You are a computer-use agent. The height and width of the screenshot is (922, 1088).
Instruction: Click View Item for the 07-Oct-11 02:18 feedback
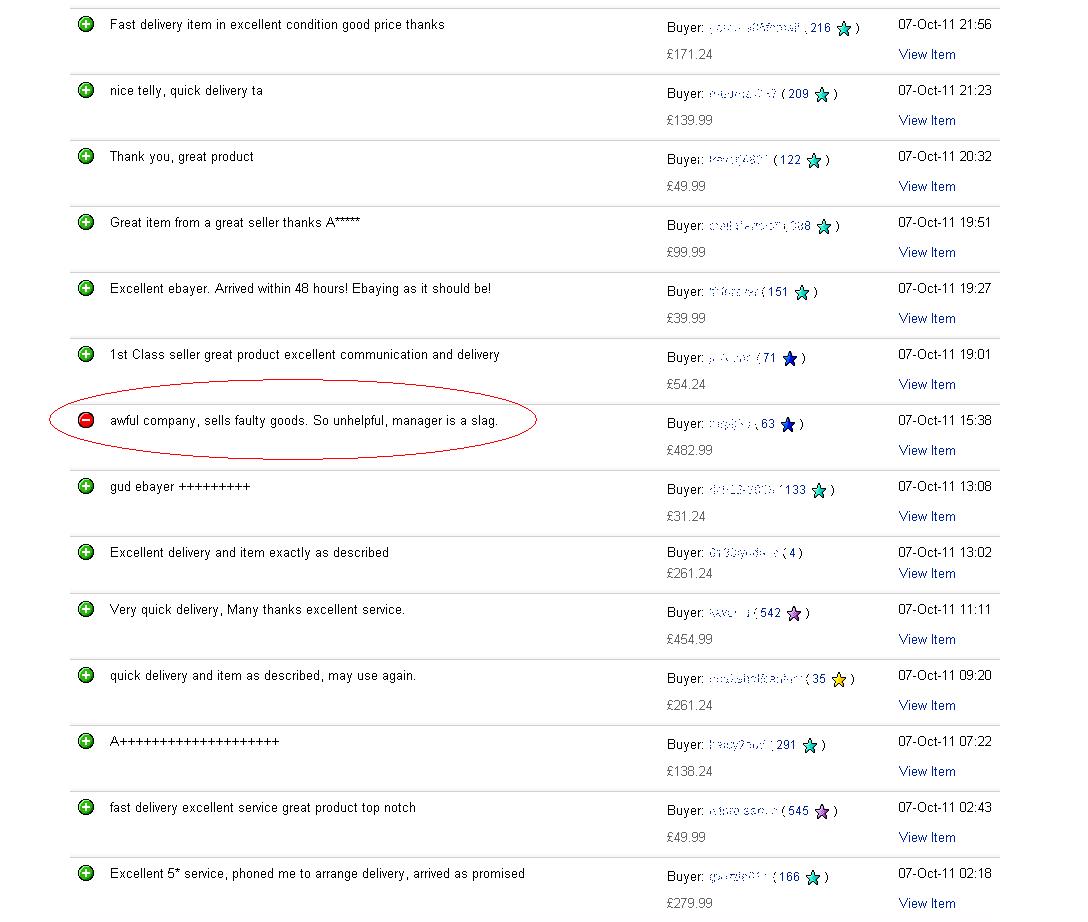[926, 903]
